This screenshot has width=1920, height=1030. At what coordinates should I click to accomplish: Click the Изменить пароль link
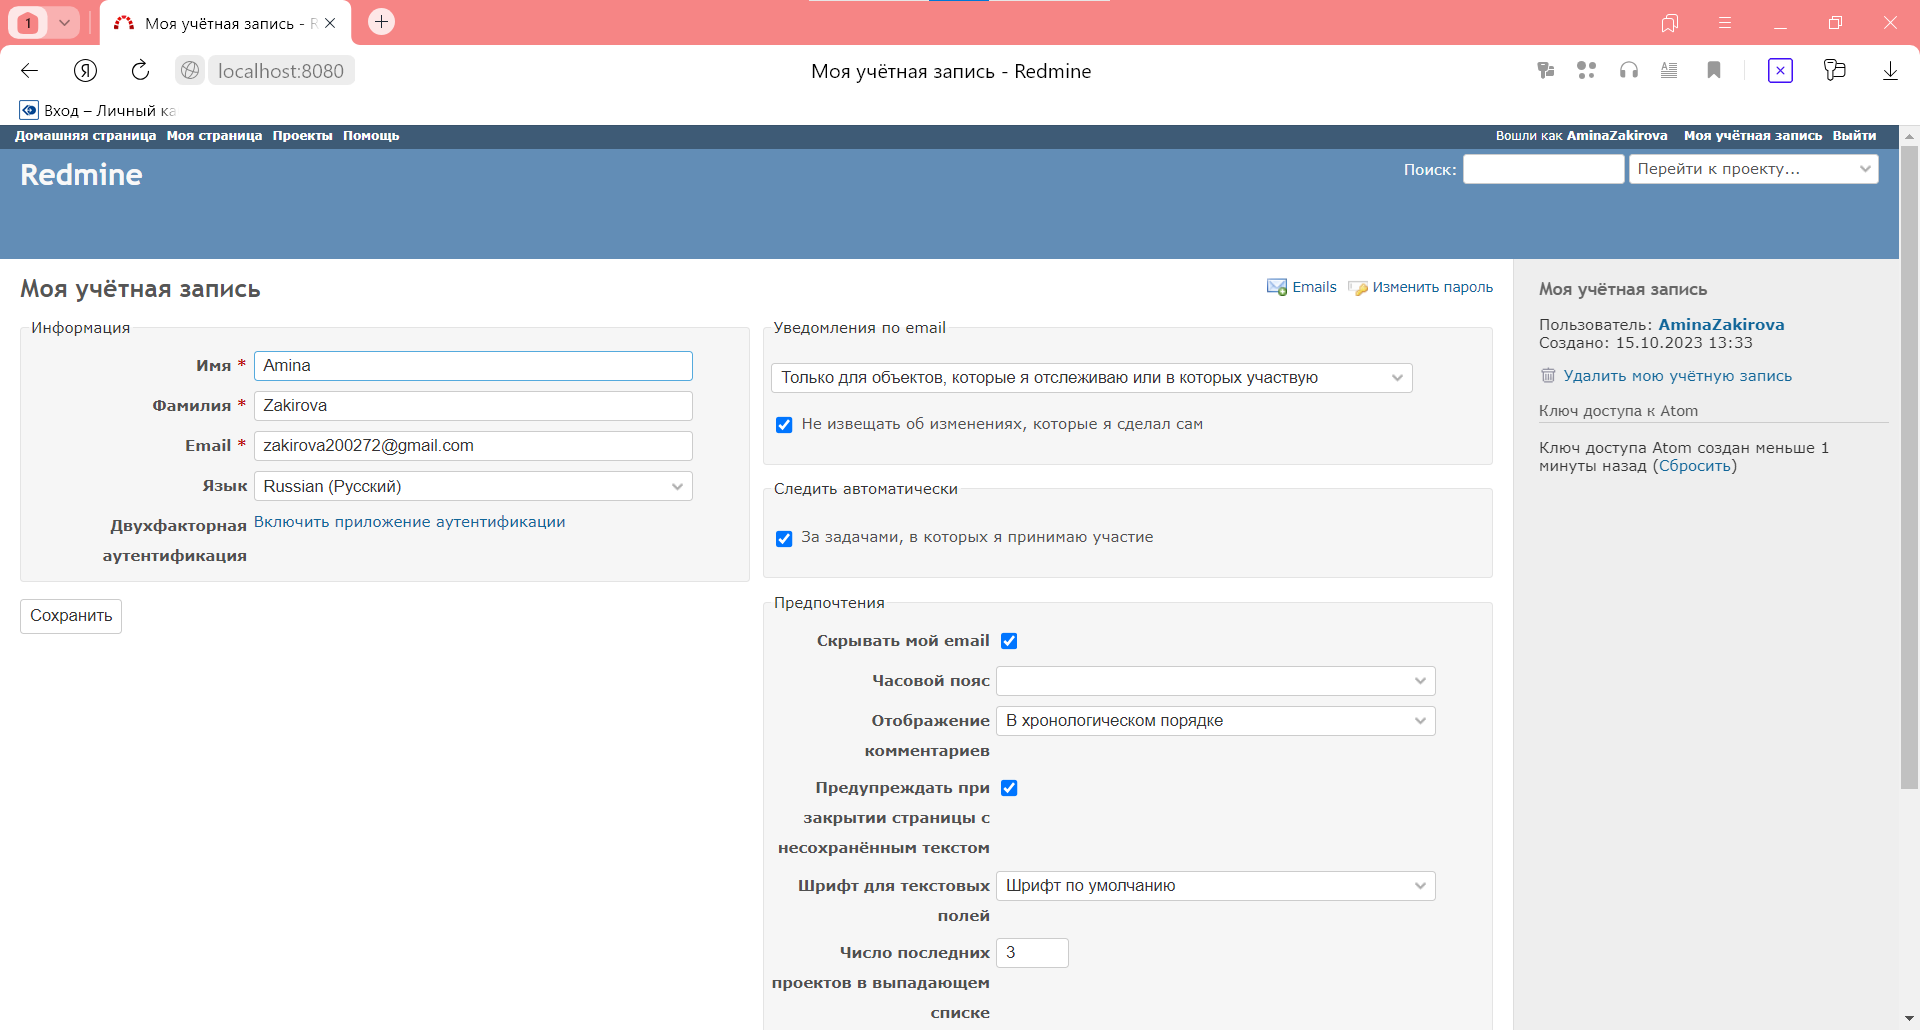click(1431, 287)
